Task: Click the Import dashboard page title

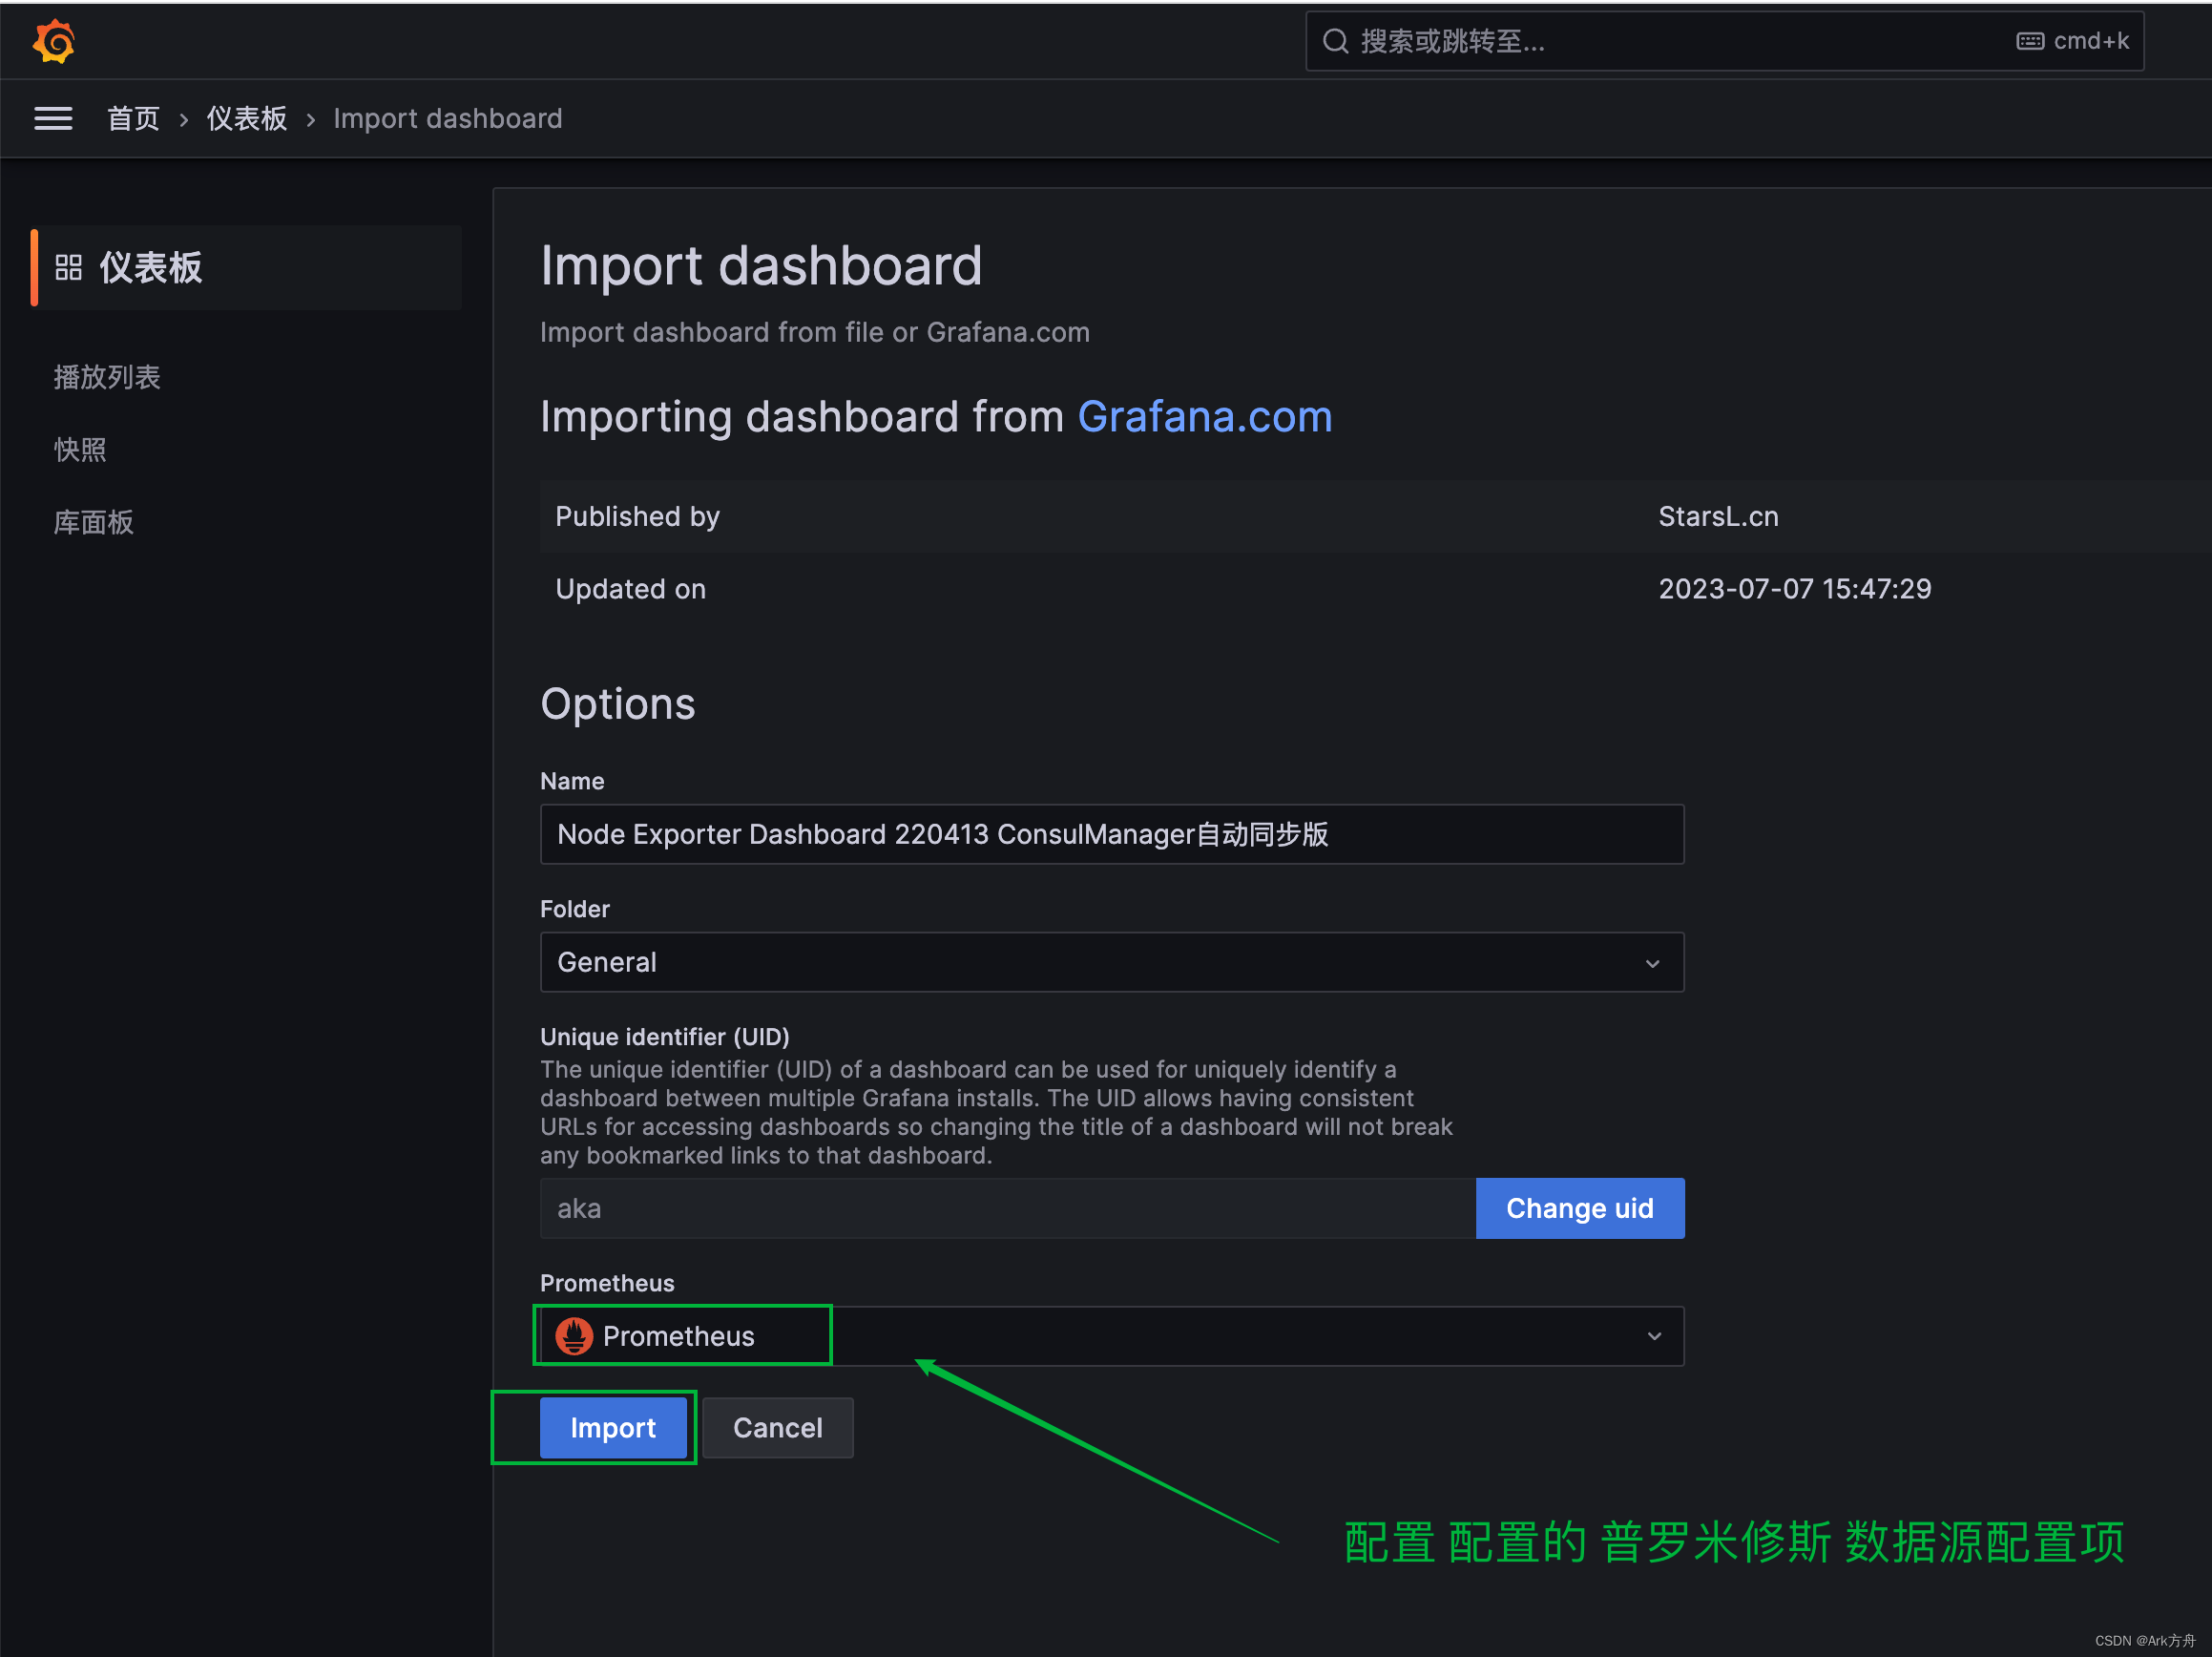Action: point(761,266)
